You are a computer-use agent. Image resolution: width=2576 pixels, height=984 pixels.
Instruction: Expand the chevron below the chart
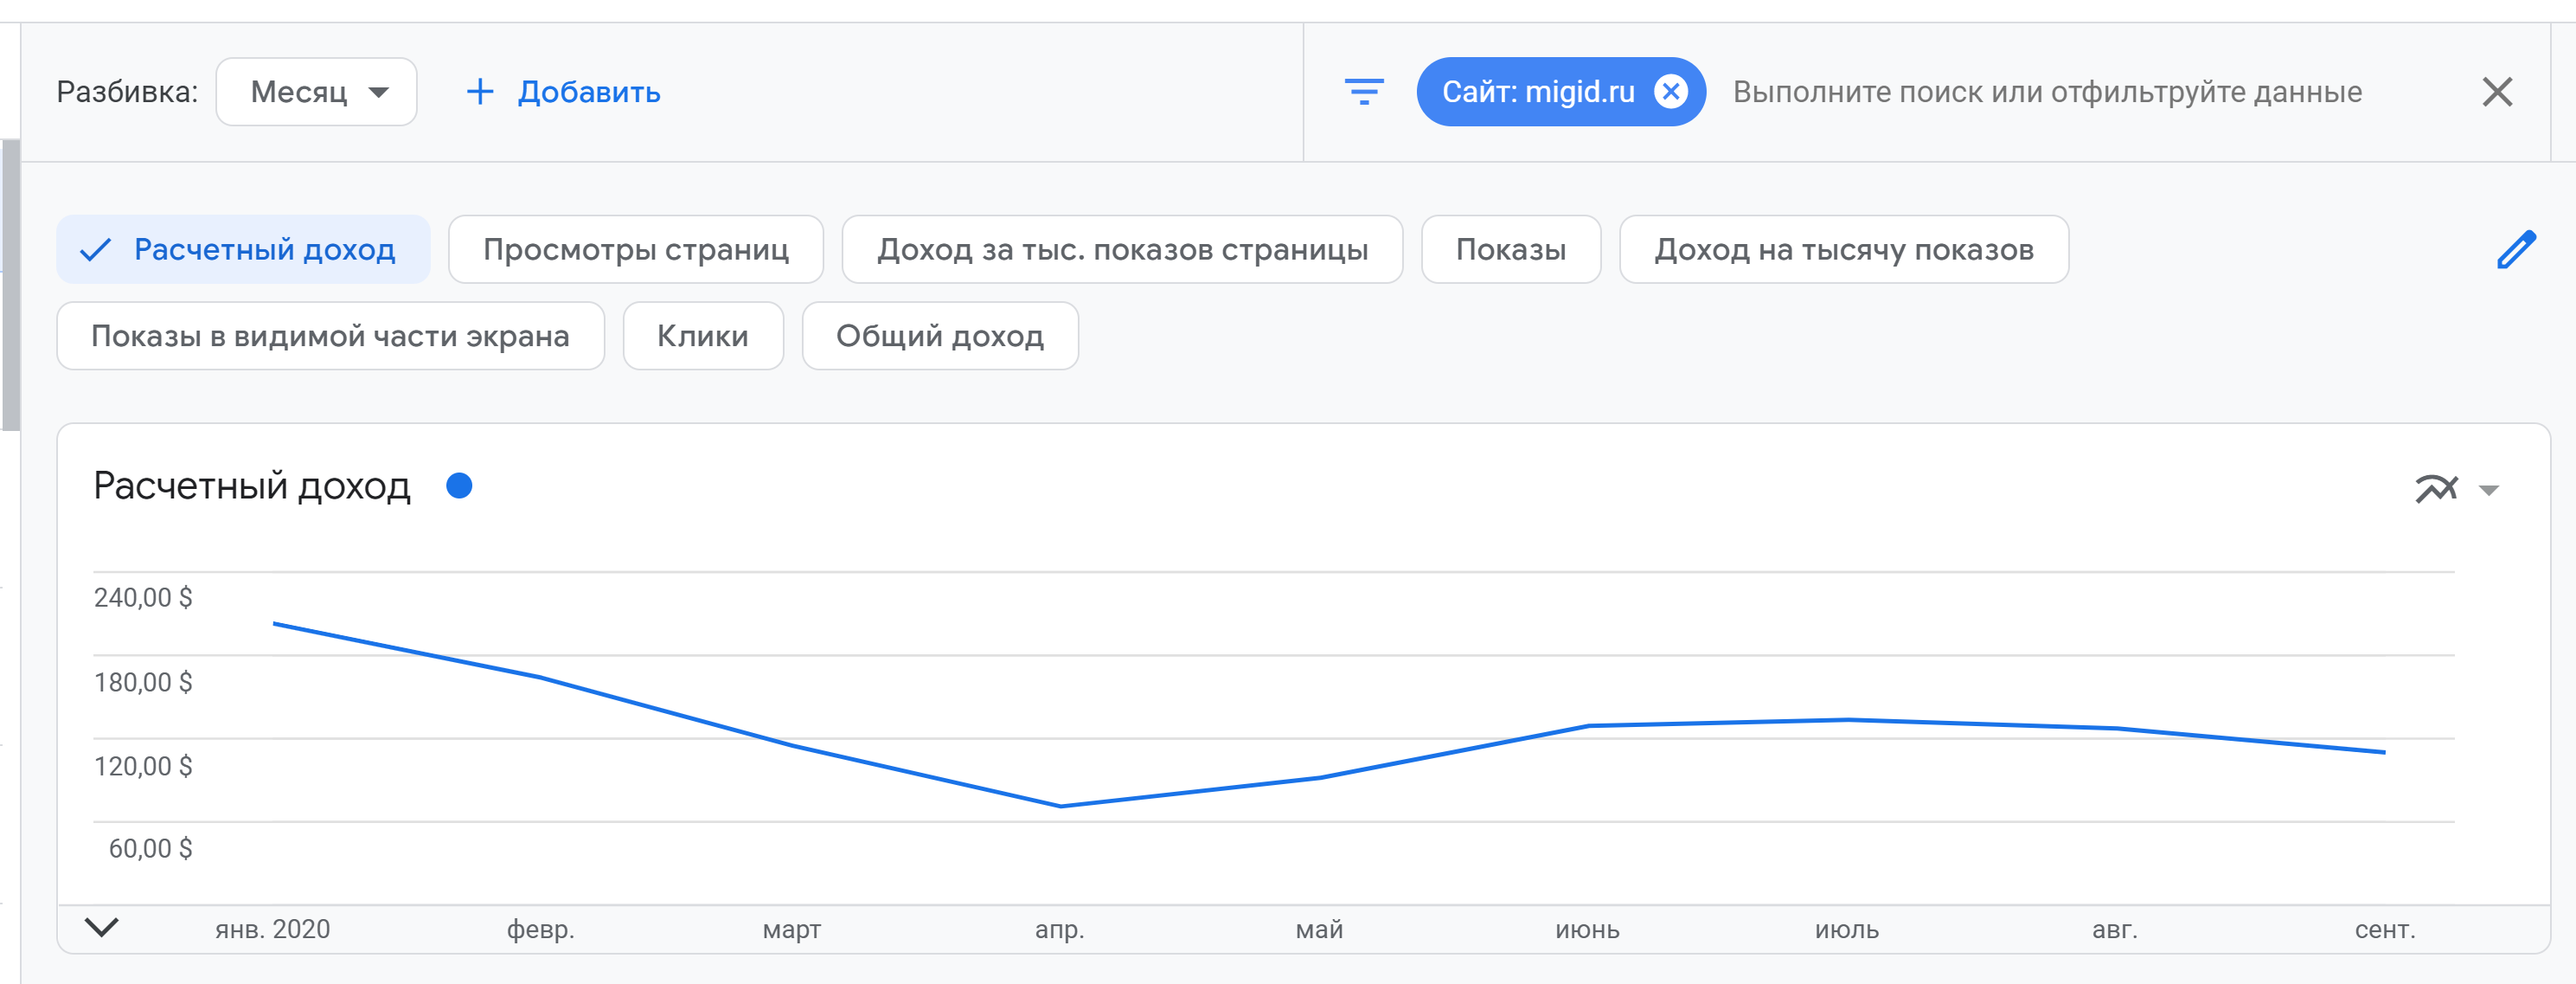(x=102, y=927)
